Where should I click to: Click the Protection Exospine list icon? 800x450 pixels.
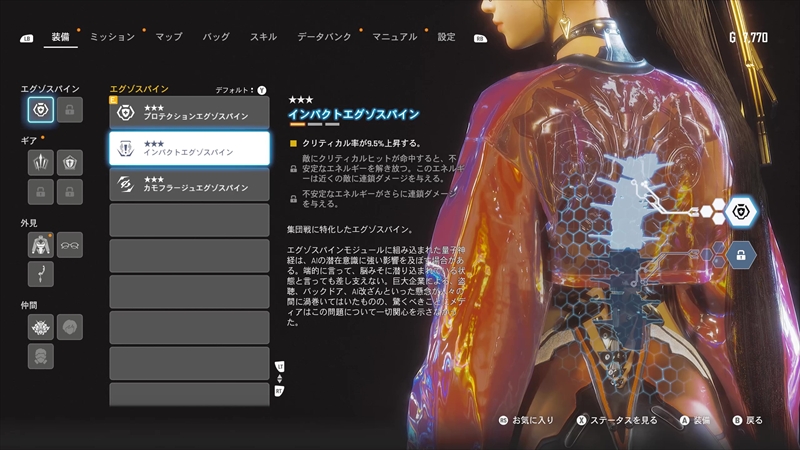pyautogui.click(x=126, y=112)
